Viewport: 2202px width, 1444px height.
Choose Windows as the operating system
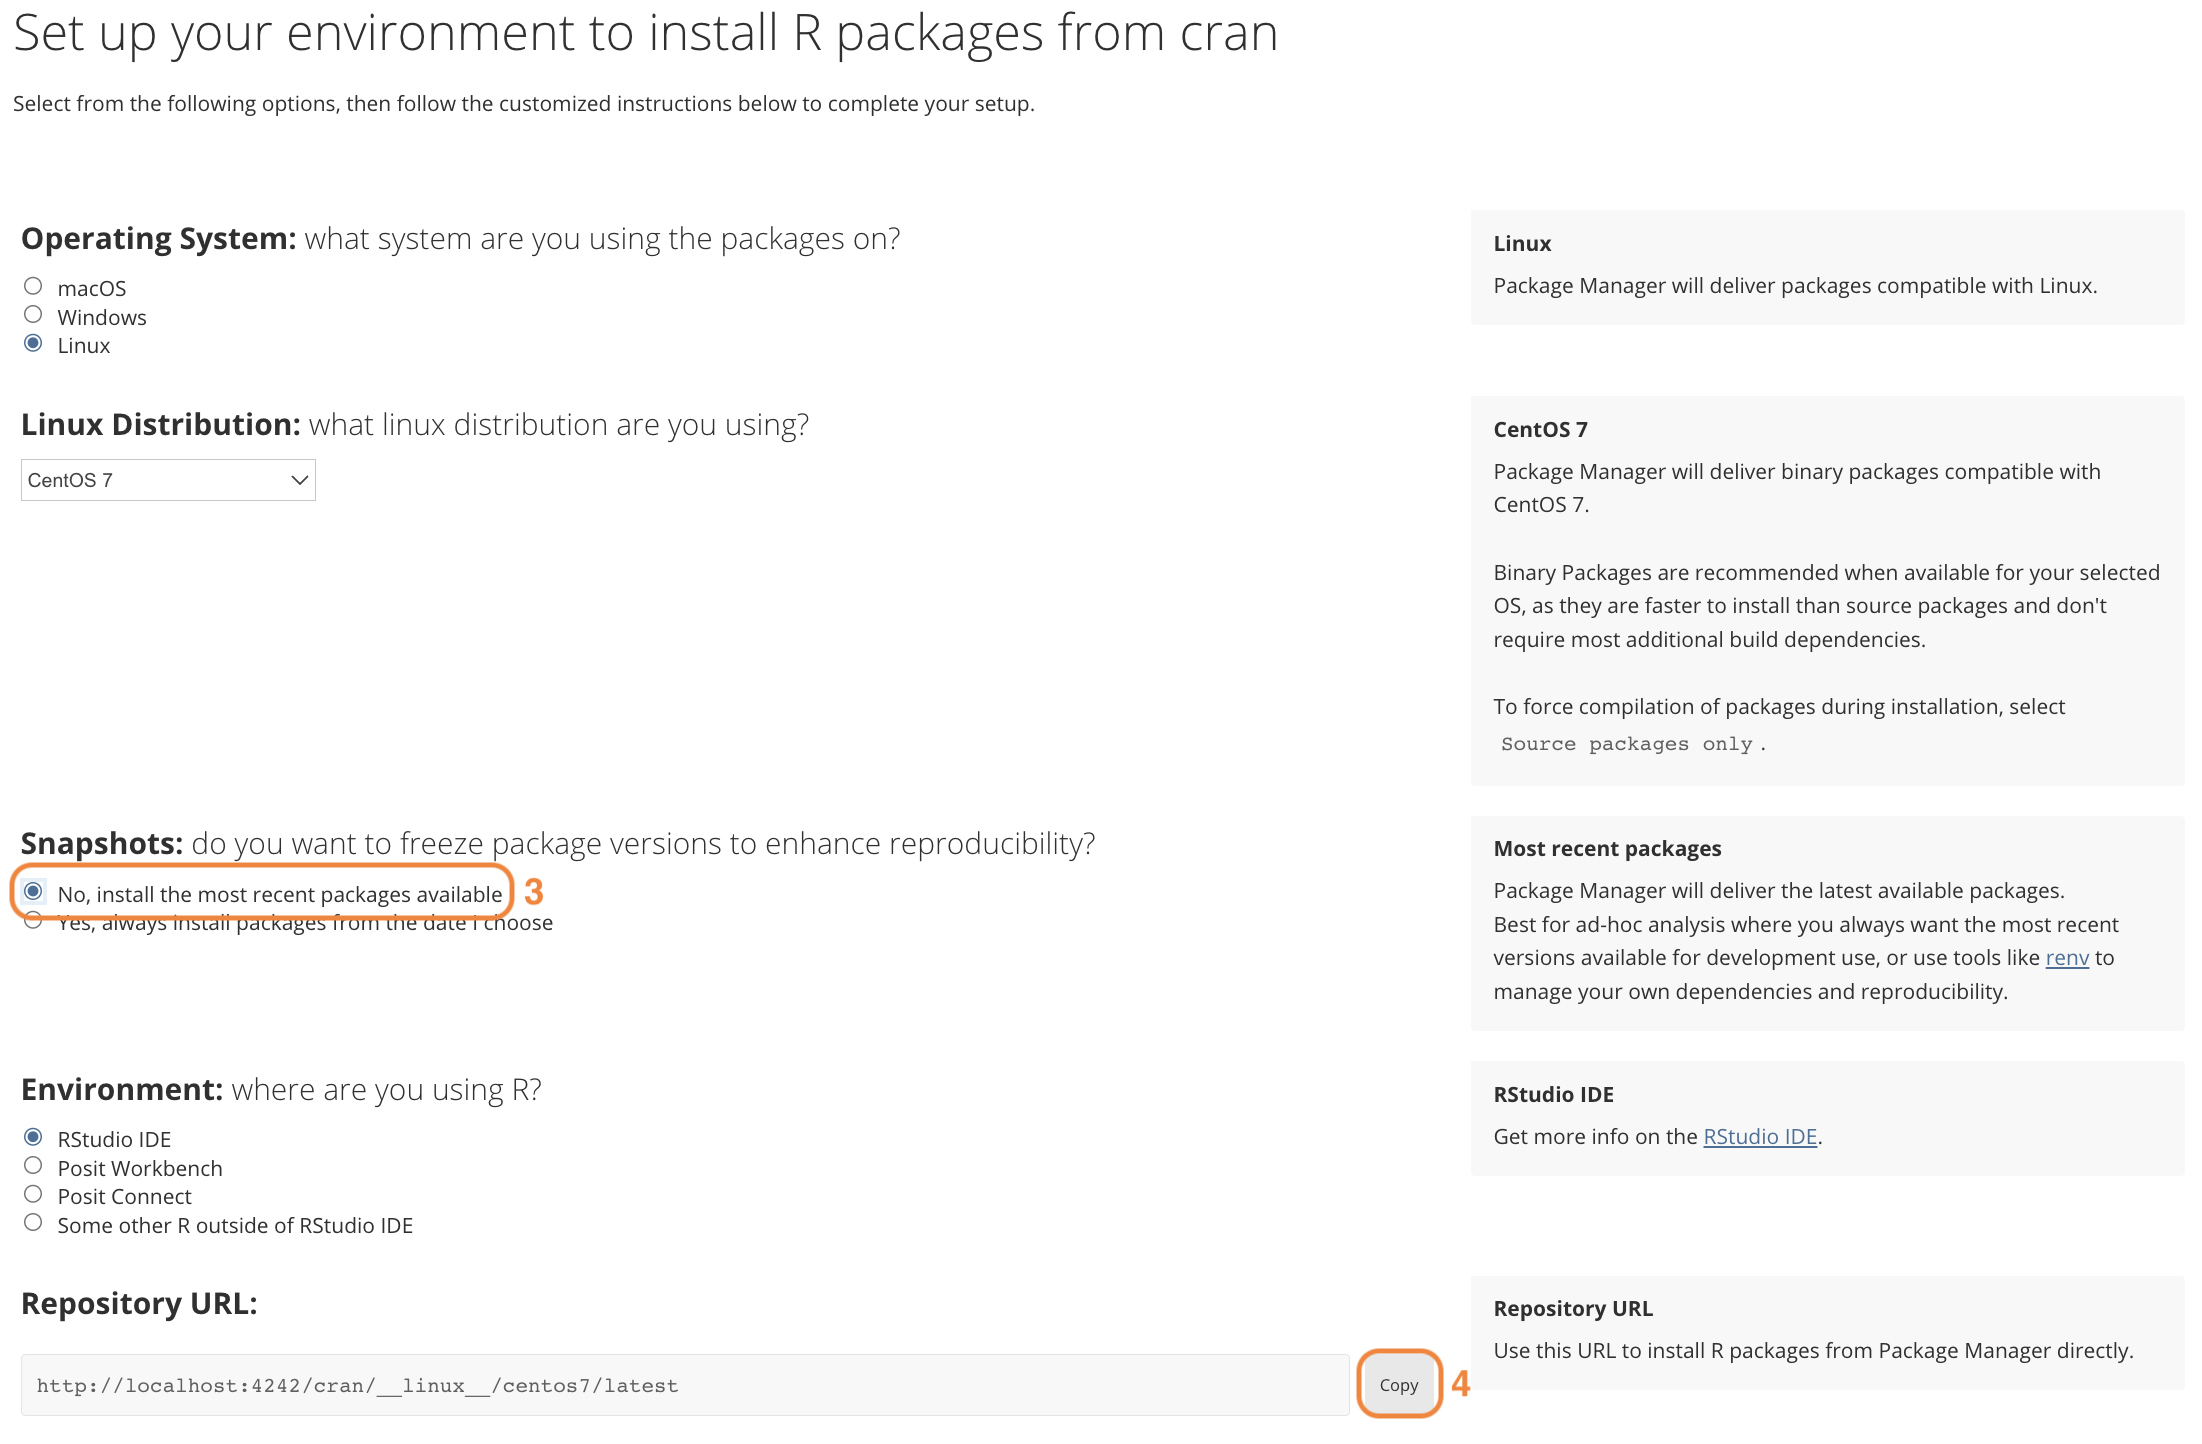click(33, 315)
